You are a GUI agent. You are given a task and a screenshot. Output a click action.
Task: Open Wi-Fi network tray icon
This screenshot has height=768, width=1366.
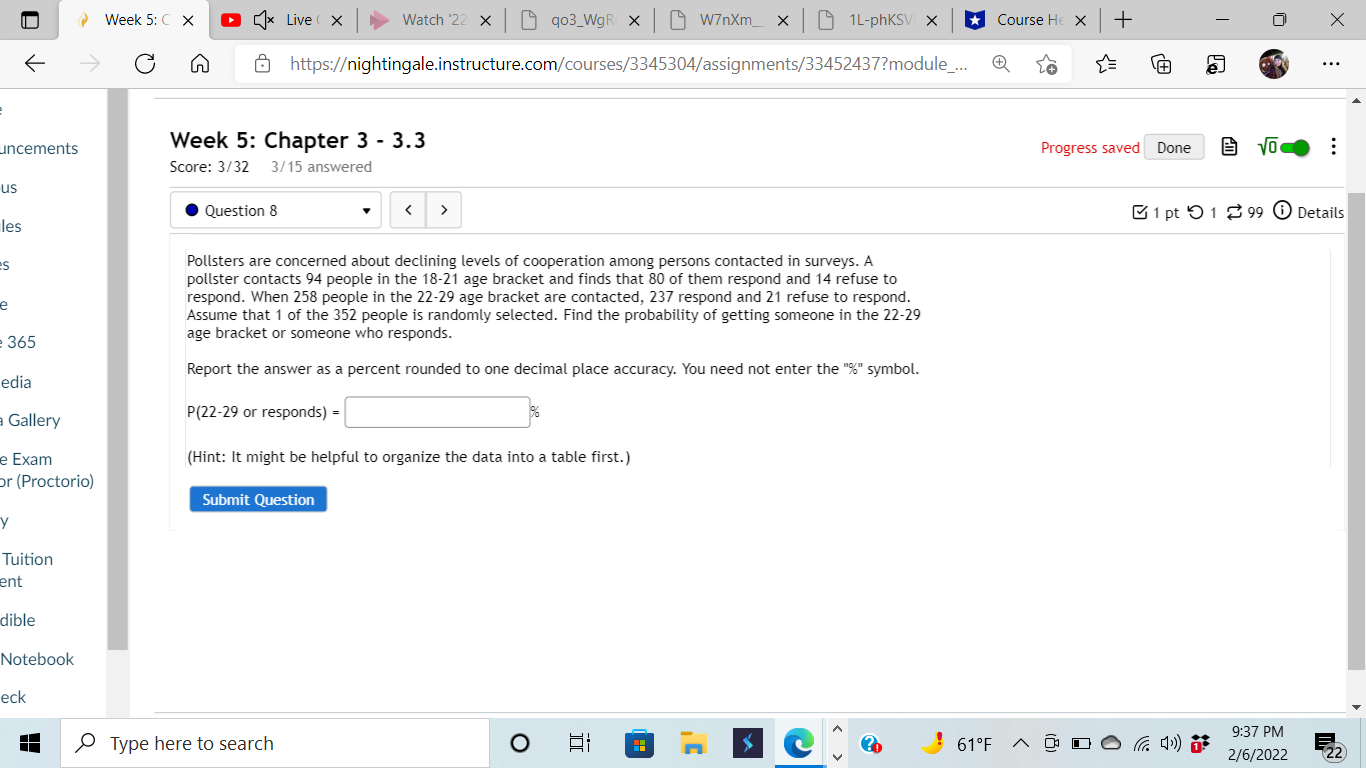point(1141,744)
